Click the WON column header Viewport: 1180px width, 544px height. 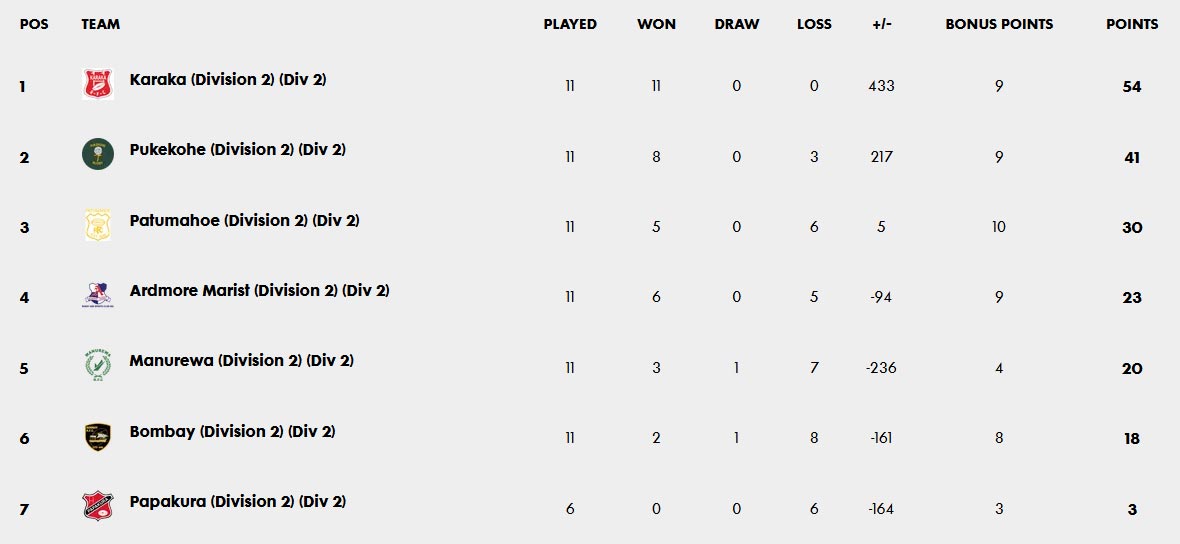[x=656, y=24]
